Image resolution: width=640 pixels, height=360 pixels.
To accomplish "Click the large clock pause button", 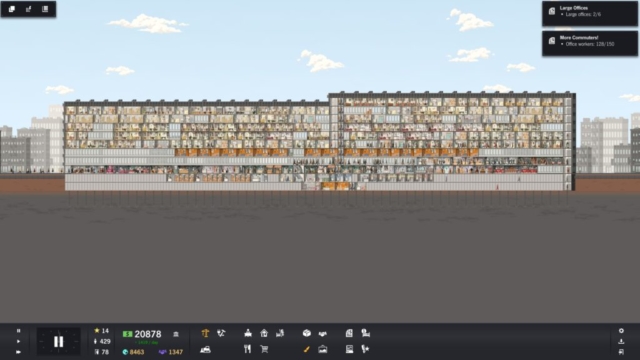I will 58,341.
